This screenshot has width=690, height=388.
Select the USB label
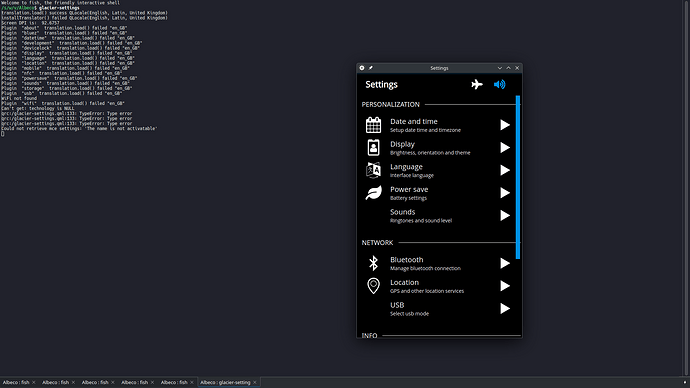(397, 305)
